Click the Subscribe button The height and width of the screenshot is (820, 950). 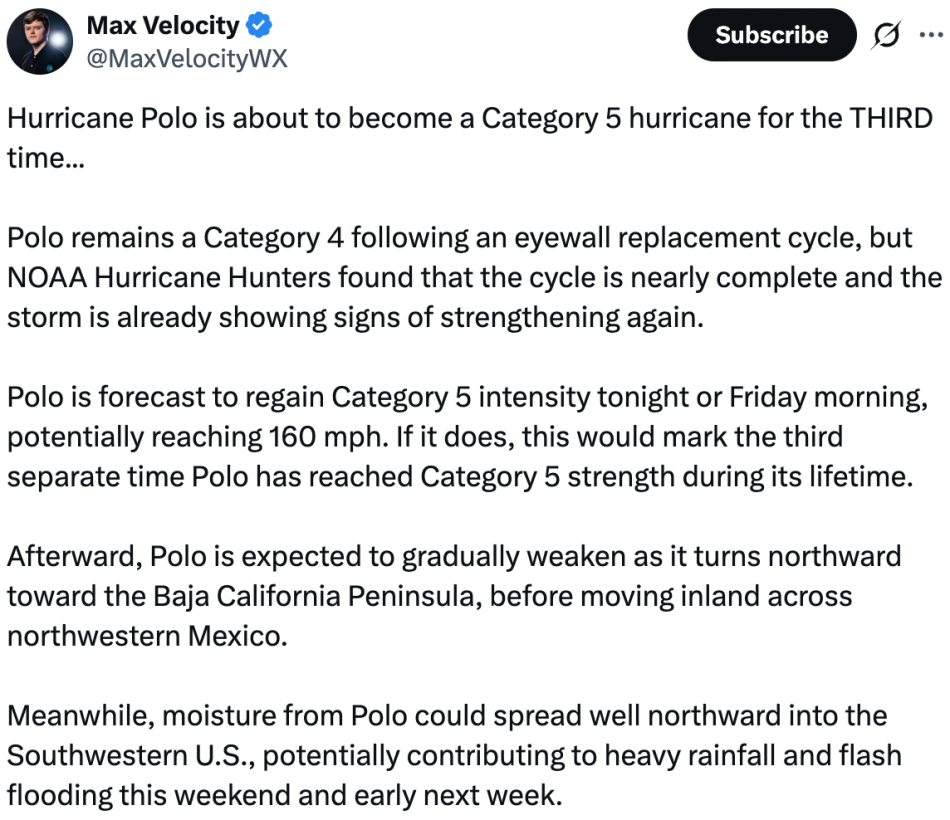772,35
